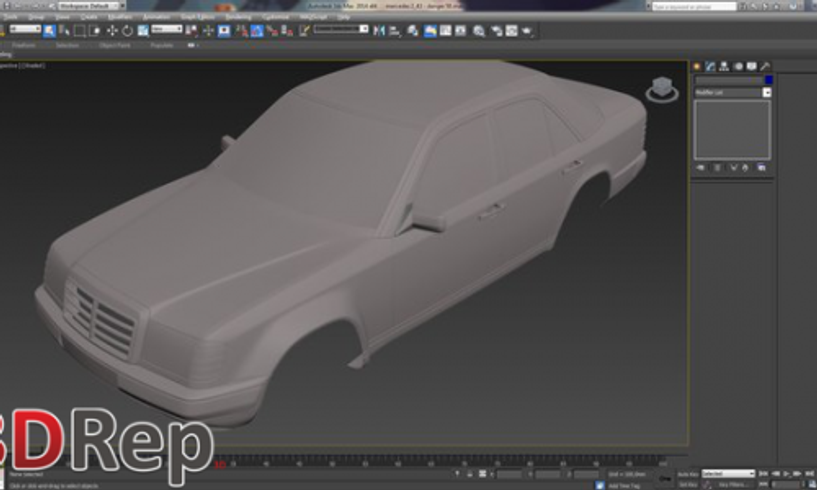Viewport: 817px width, 490px height.
Task: Open the Utilities hammer icon panel
Action: [x=764, y=66]
